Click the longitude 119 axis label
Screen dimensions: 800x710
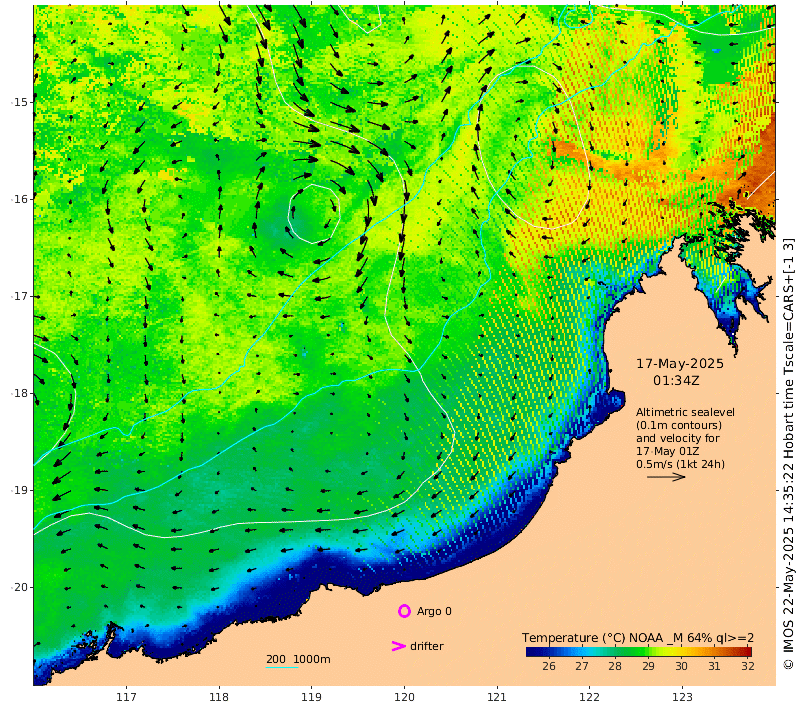pos(311,697)
